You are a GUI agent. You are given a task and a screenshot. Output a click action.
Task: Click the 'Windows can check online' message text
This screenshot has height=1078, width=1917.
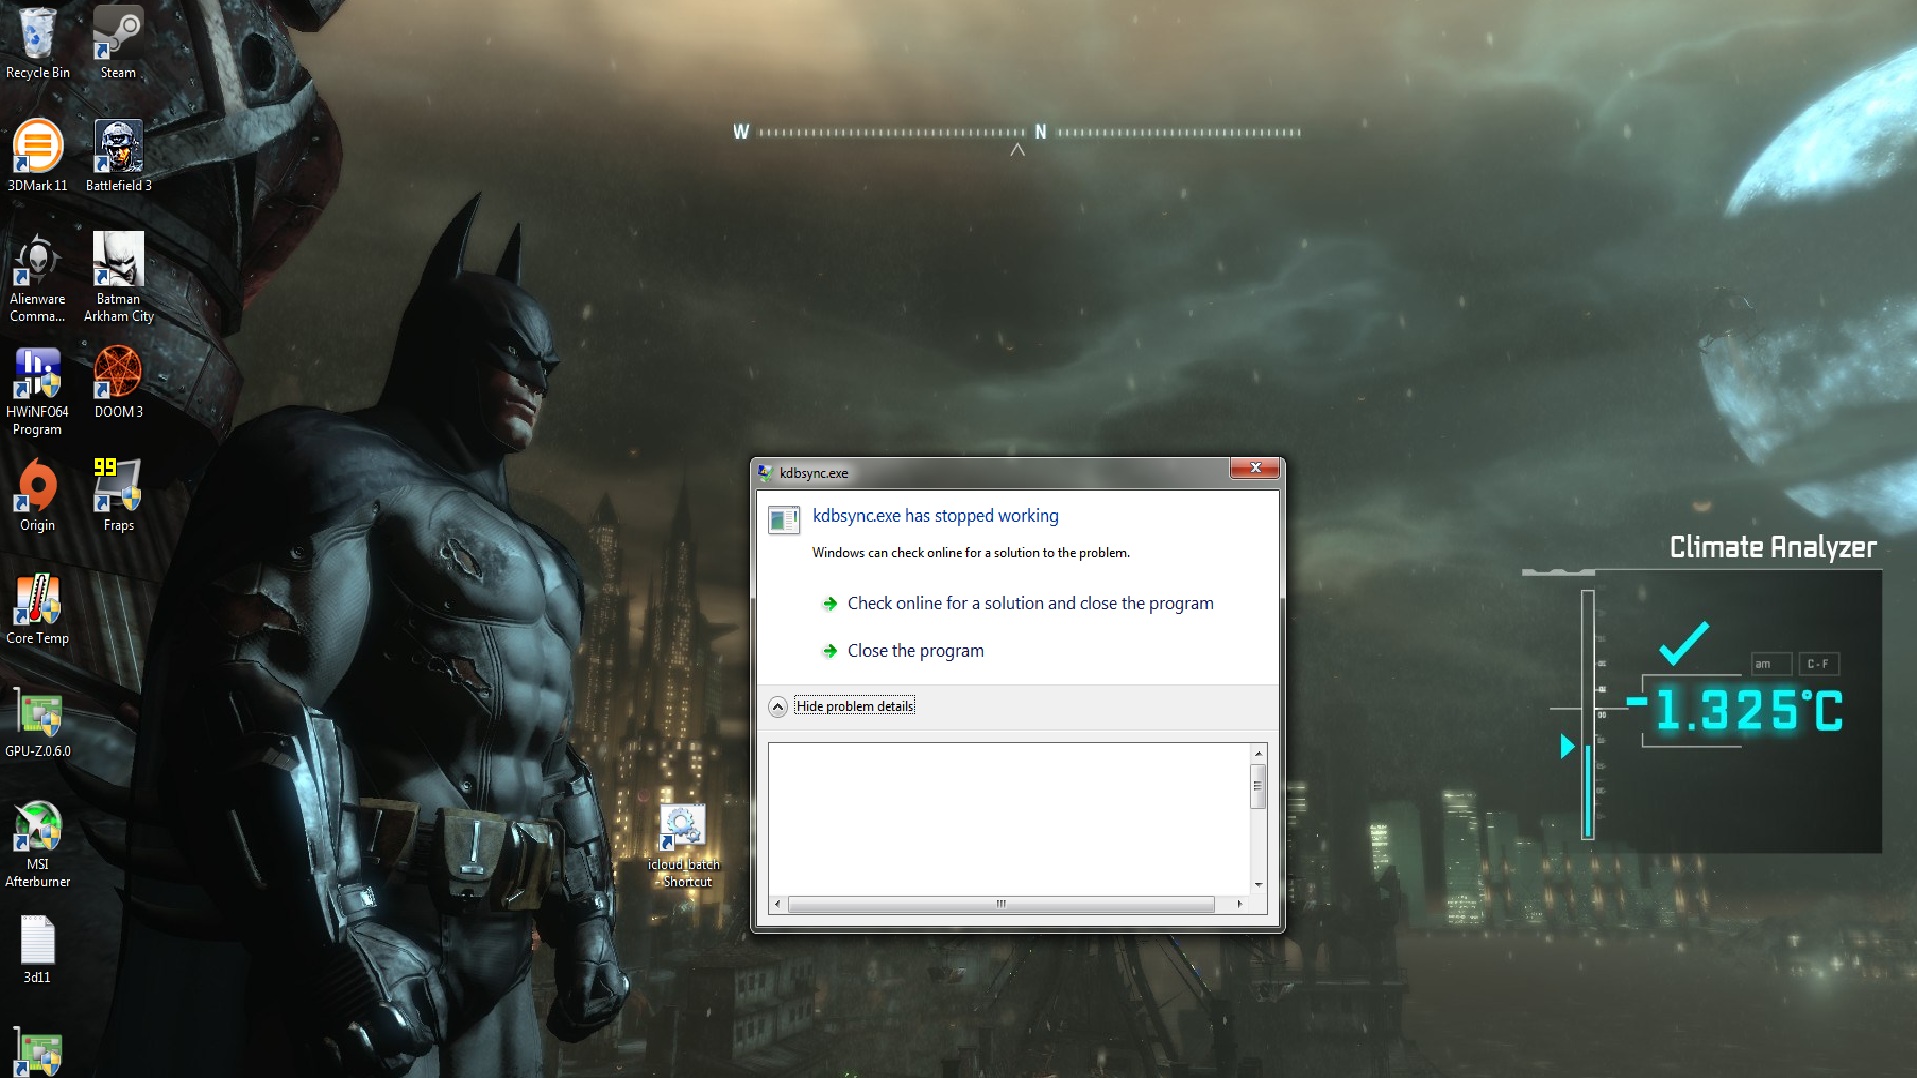point(970,552)
